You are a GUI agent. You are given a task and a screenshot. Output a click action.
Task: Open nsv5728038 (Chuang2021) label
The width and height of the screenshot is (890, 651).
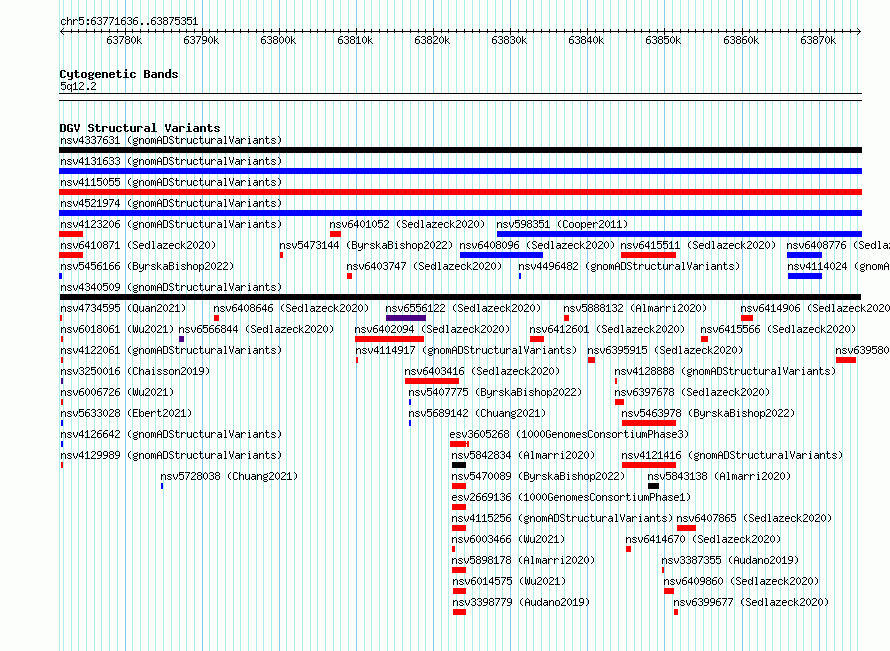click(229, 476)
